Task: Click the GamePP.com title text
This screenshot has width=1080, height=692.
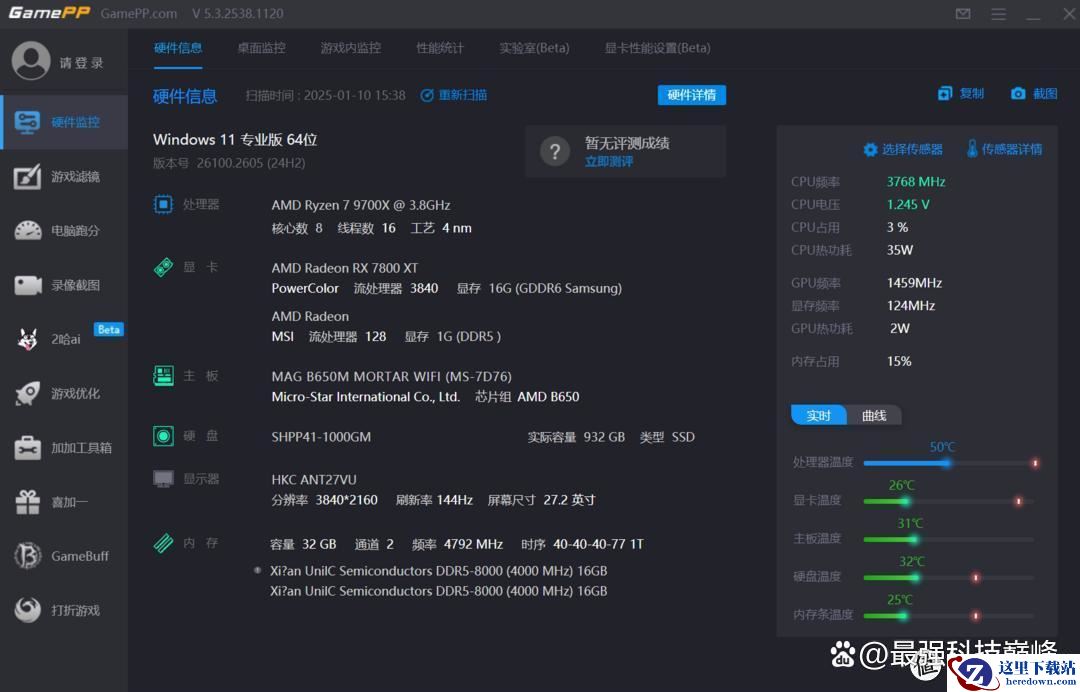Action: [x=138, y=14]
